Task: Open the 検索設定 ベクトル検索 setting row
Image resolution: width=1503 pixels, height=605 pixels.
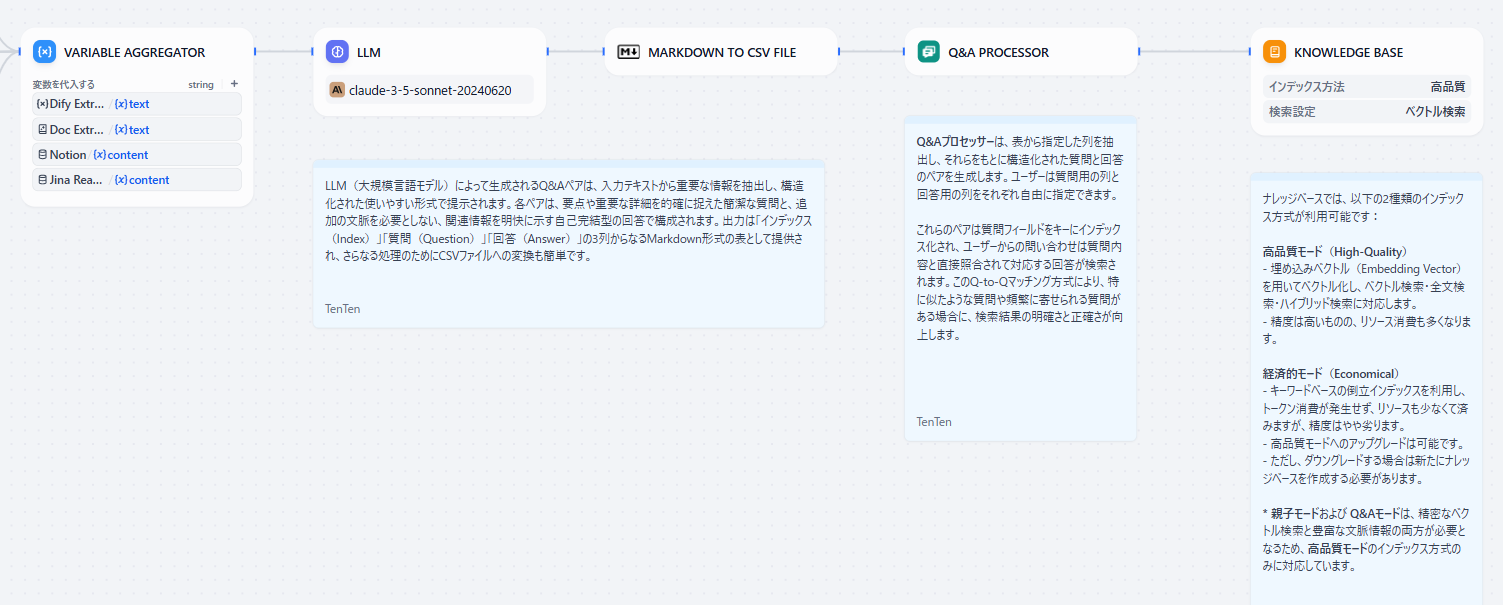Action: pyautogui.click(x=1366, y=112)
